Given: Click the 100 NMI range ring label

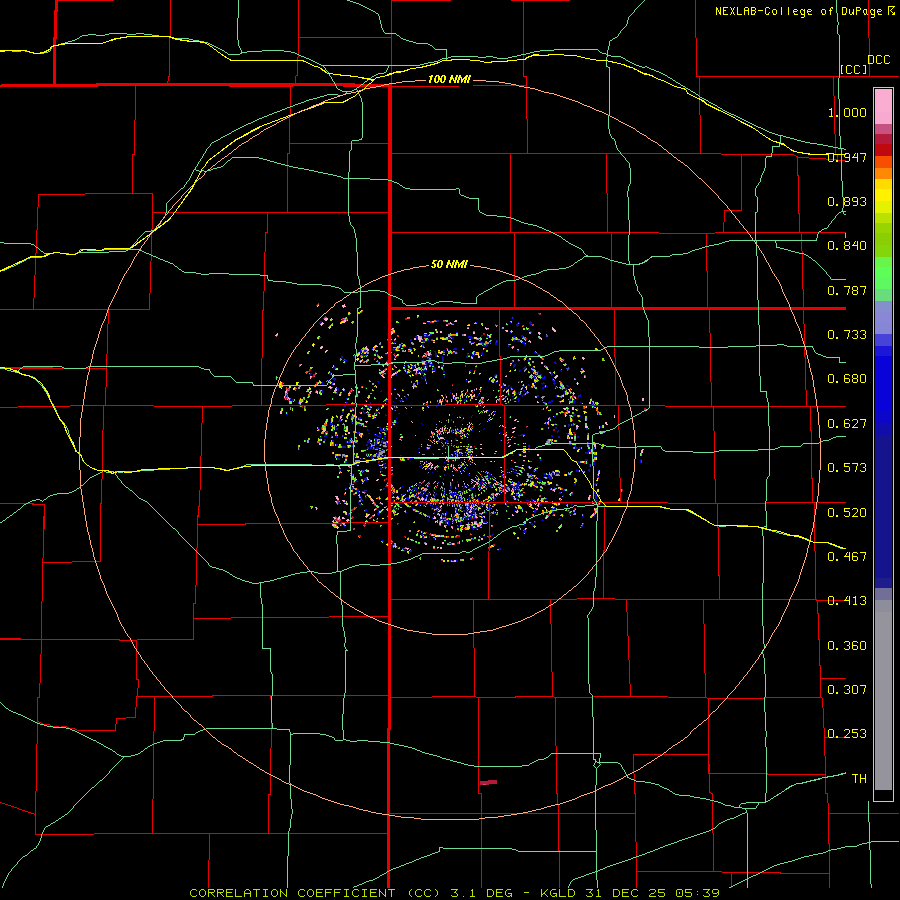Looking at the screenshot, I should click(x=449, y=79).
